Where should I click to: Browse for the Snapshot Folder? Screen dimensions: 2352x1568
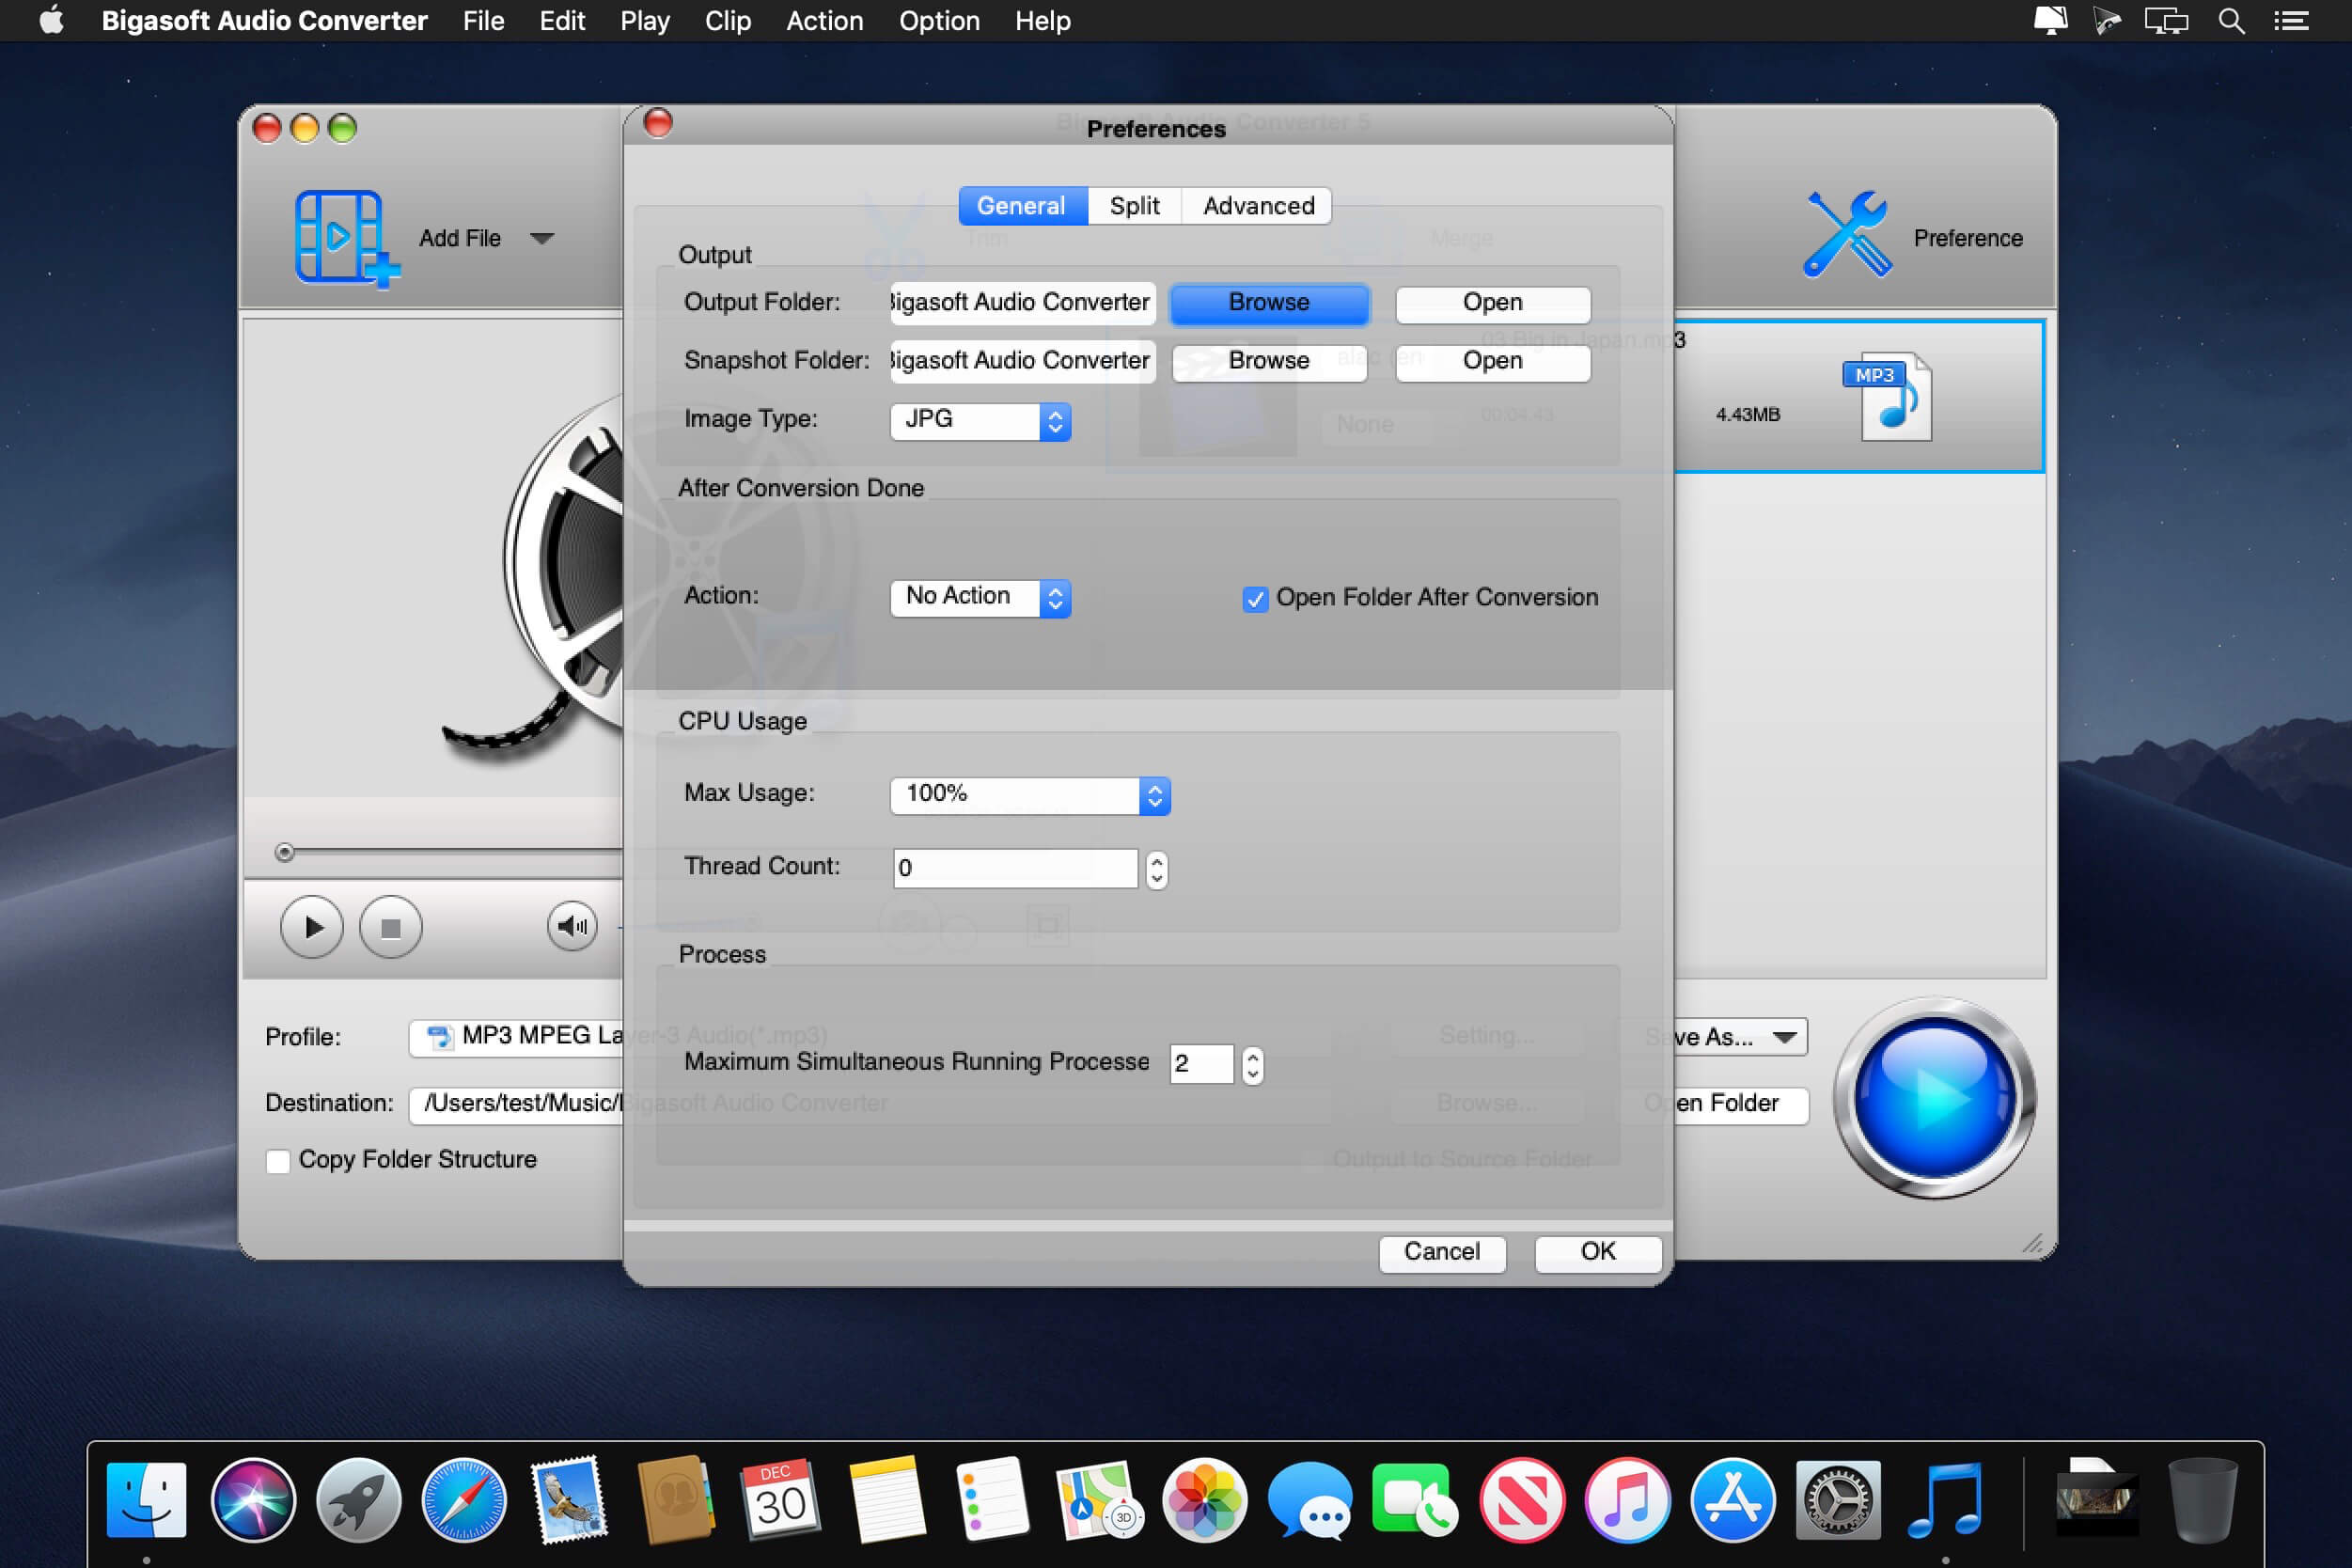point(1269,361)
